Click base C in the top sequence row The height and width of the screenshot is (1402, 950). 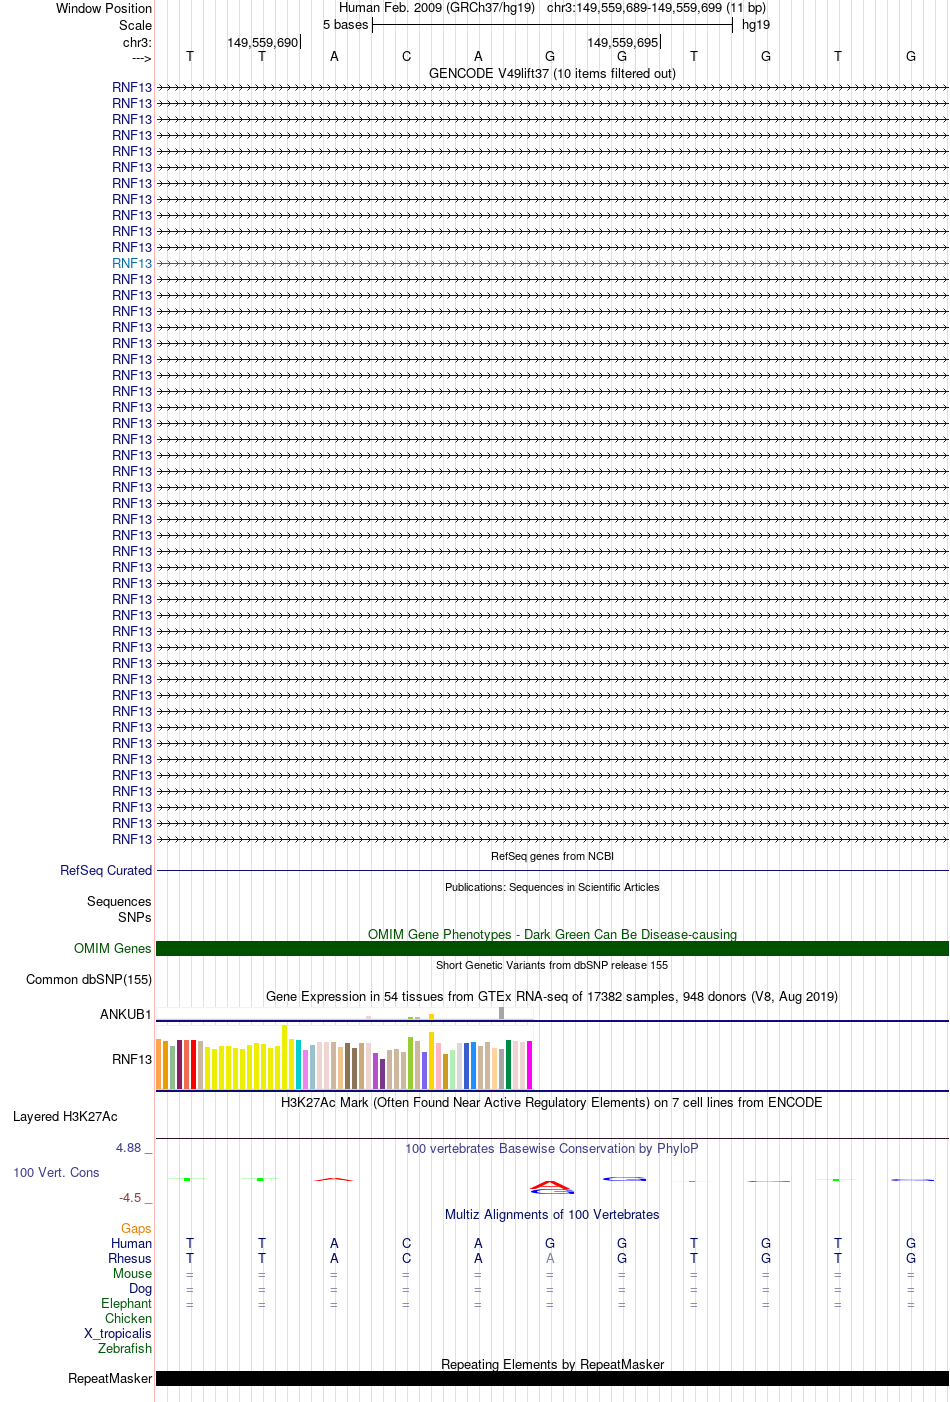pyautogui.click(x=406, y=56)
